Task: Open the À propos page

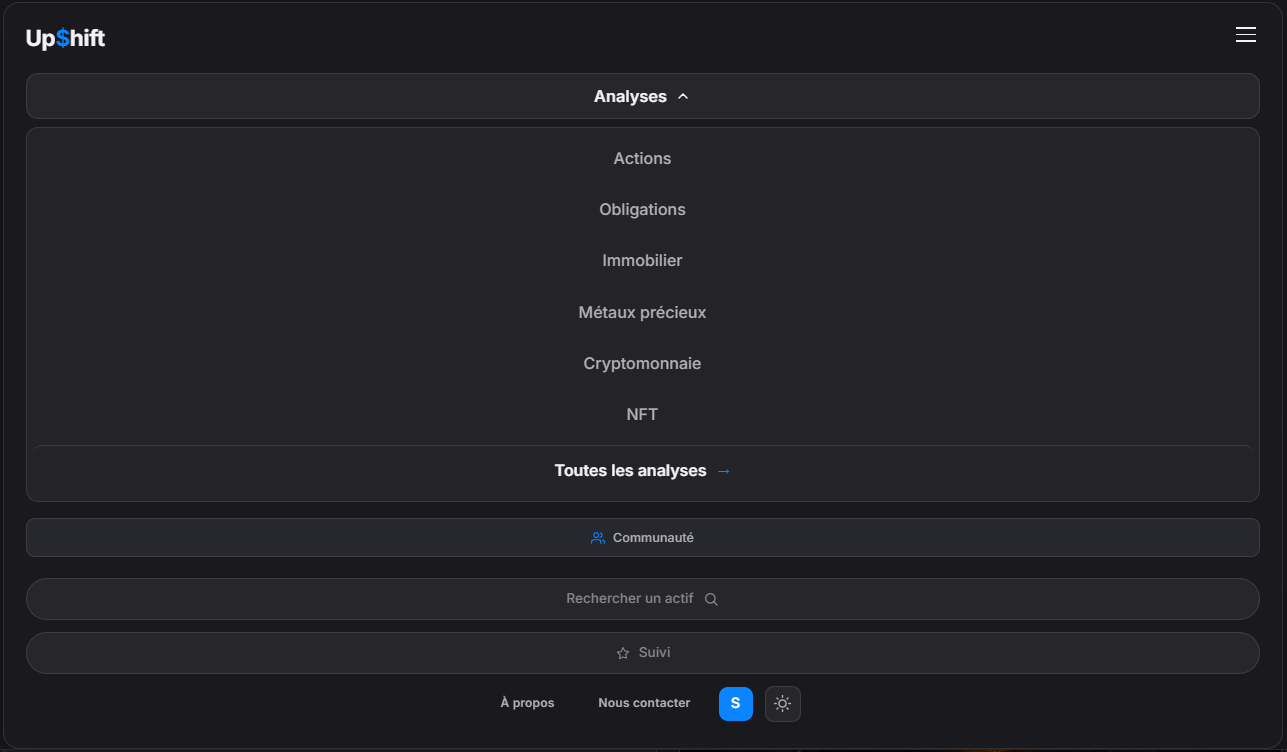Action: [527, 703]
